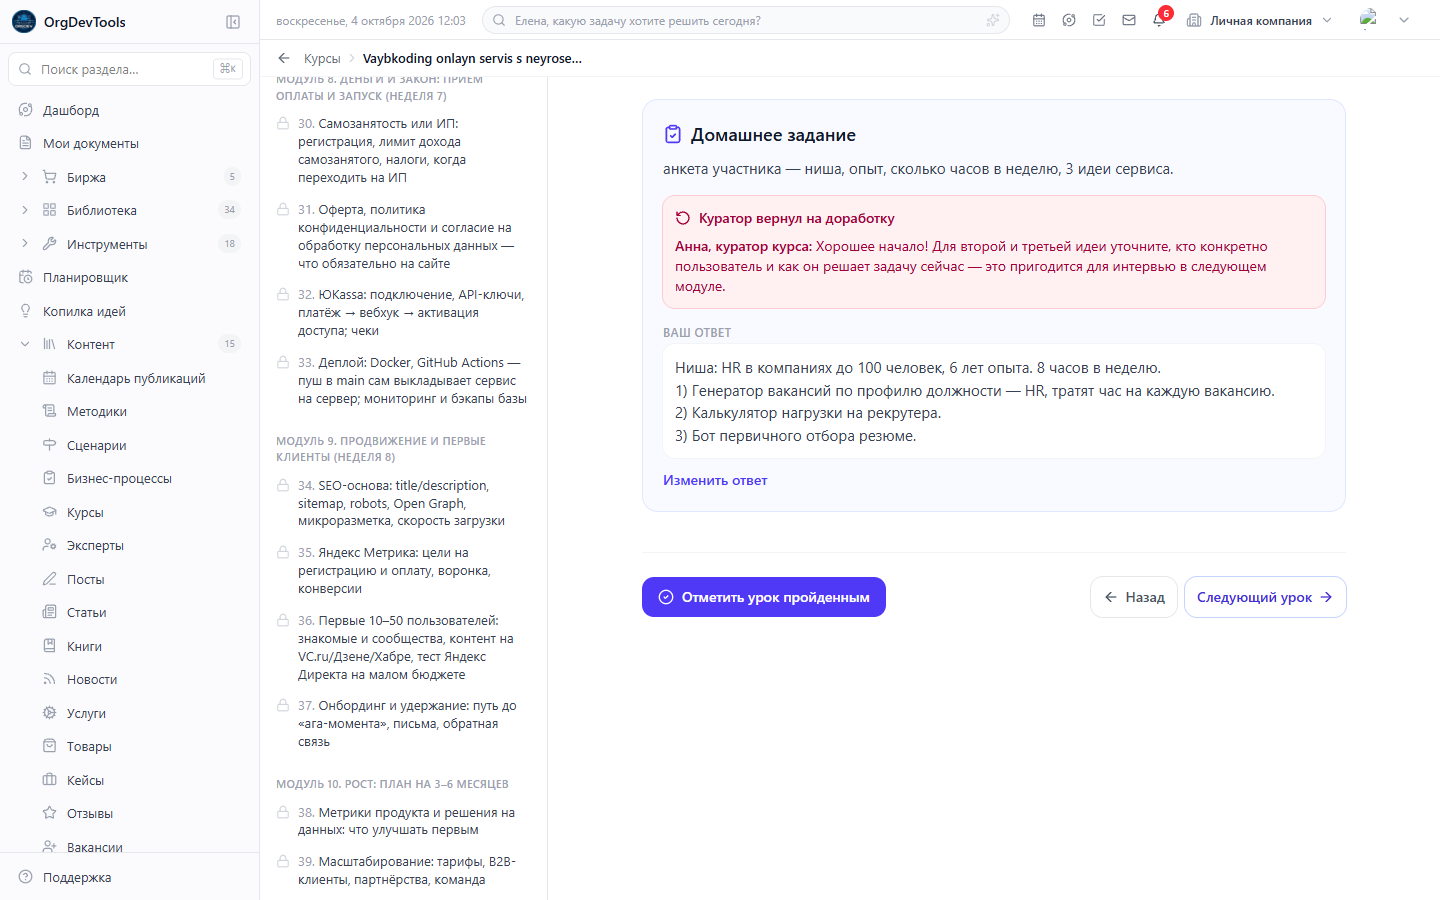
Task: Expand the Биржа section chevron
Action: (x=25, y=177)
